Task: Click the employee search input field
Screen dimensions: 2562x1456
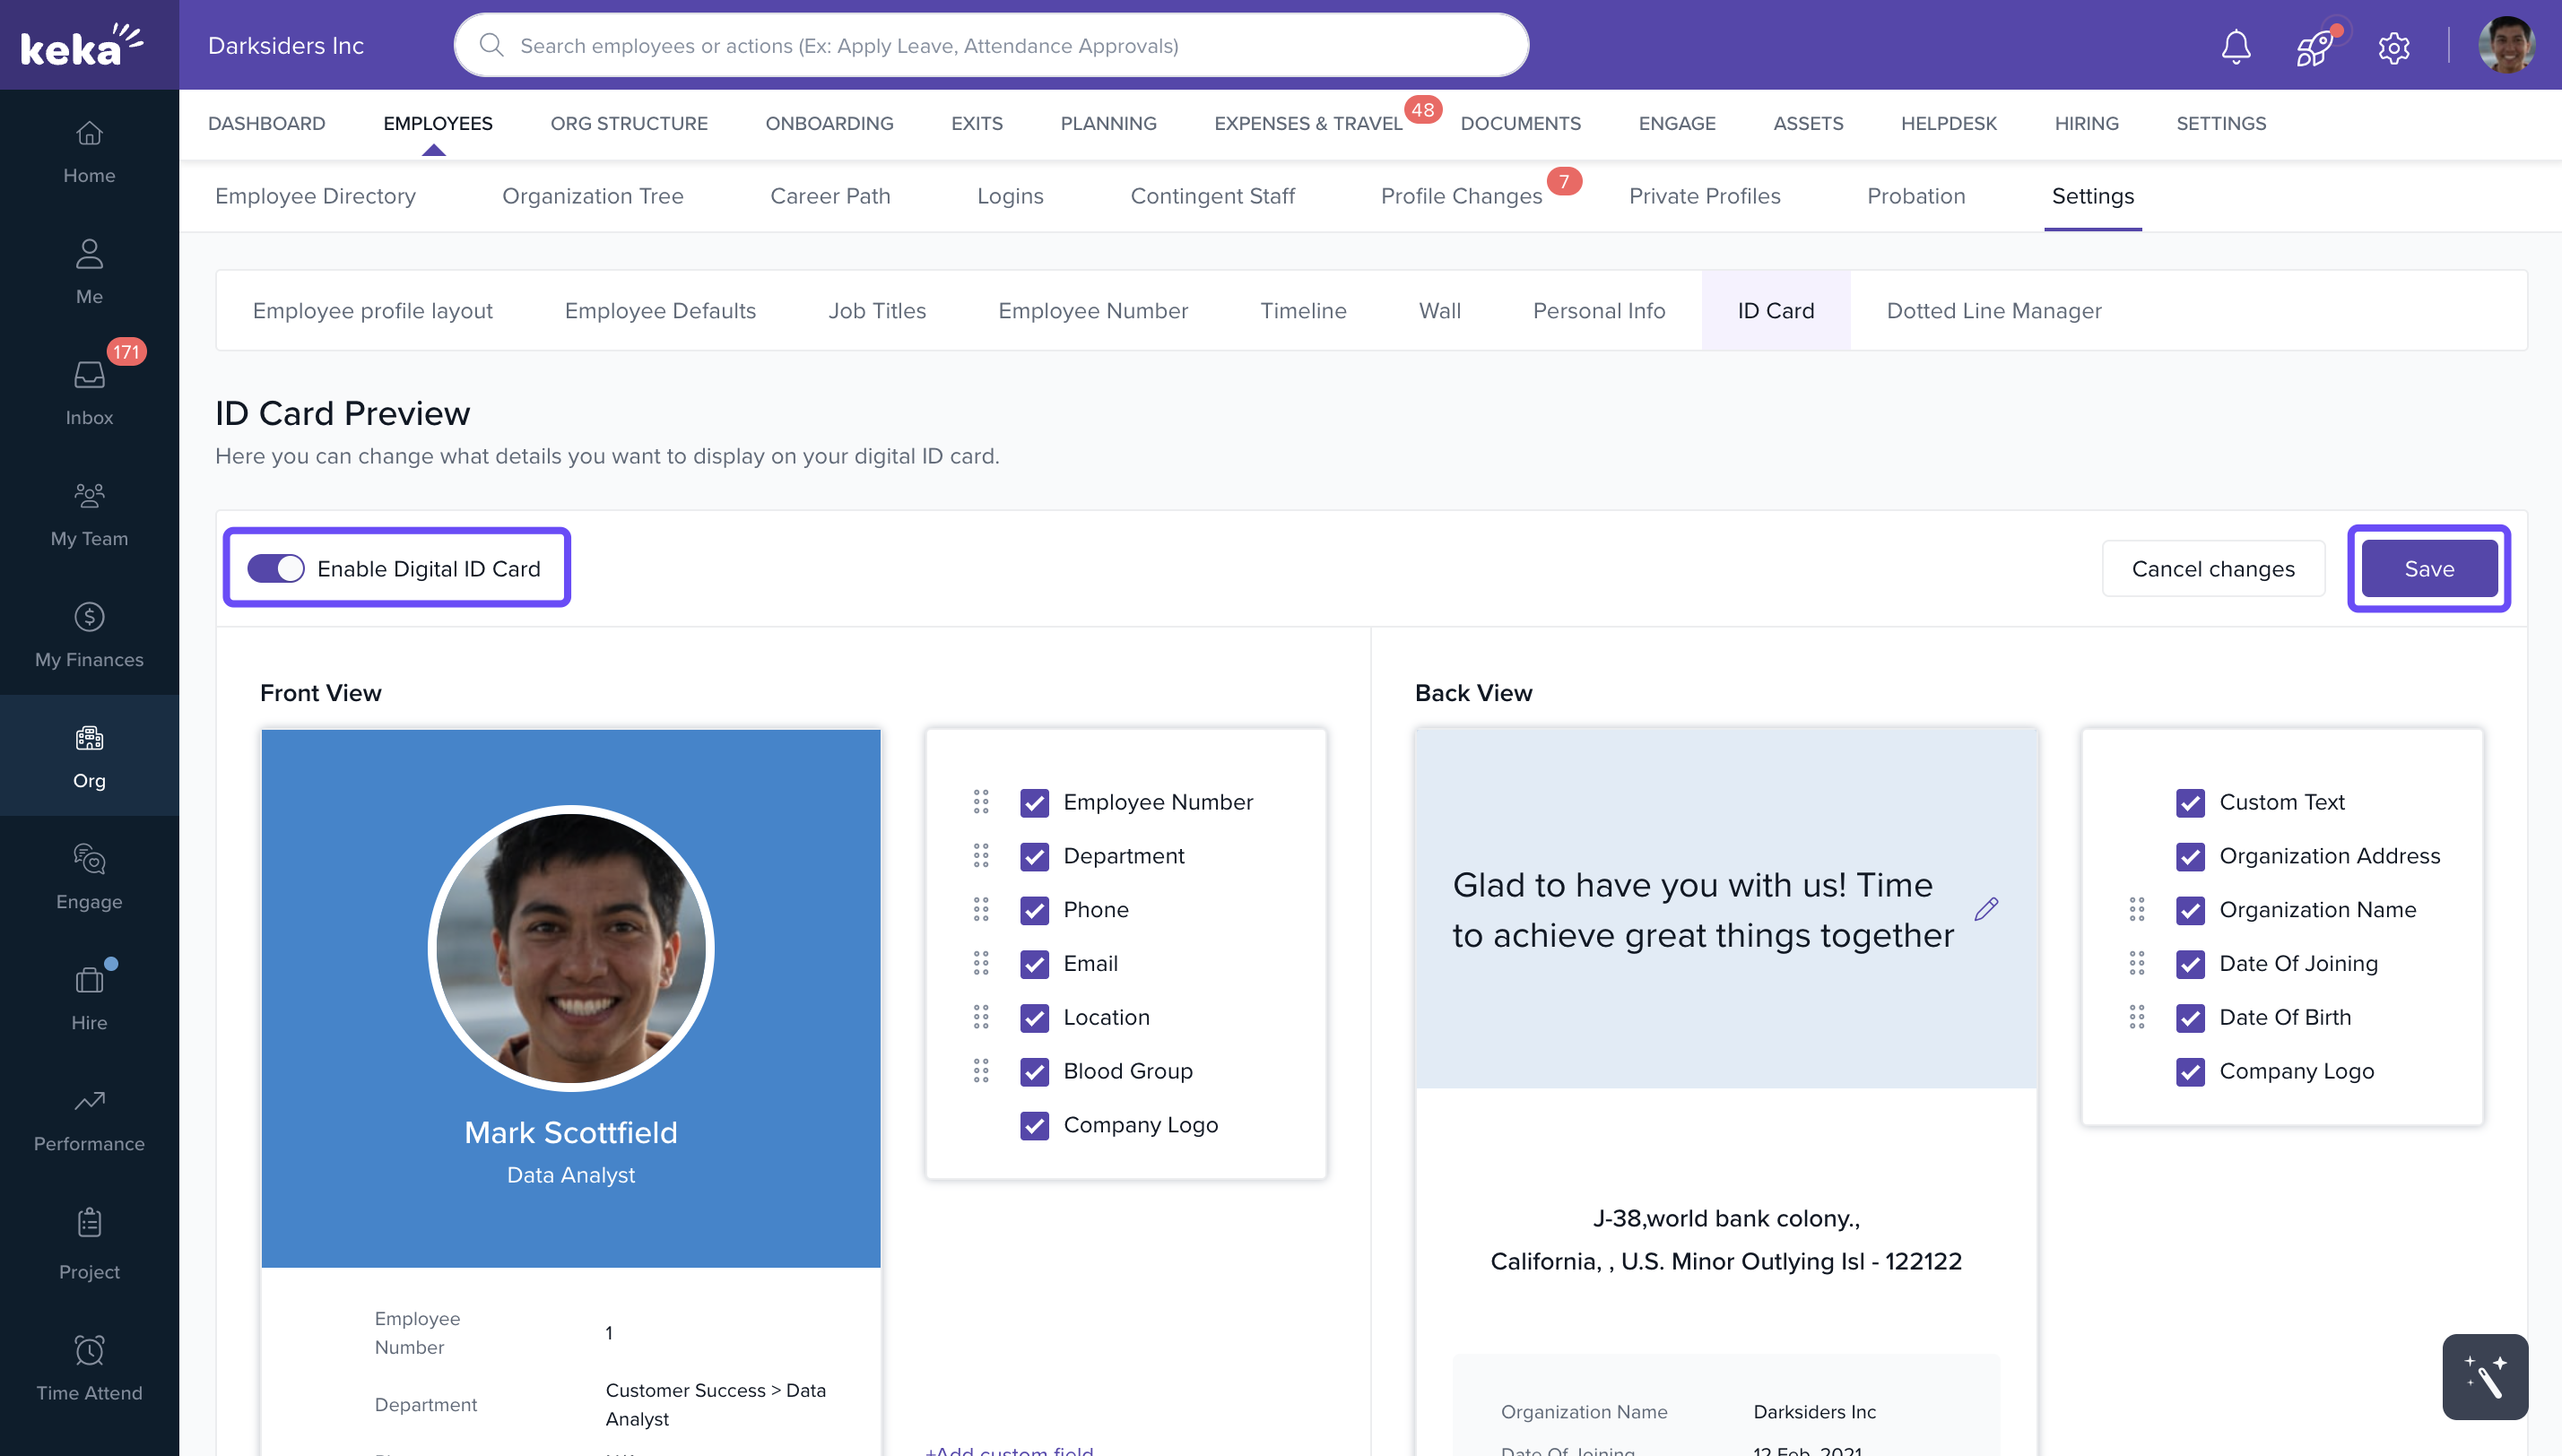Action: [x=990, y=45]
